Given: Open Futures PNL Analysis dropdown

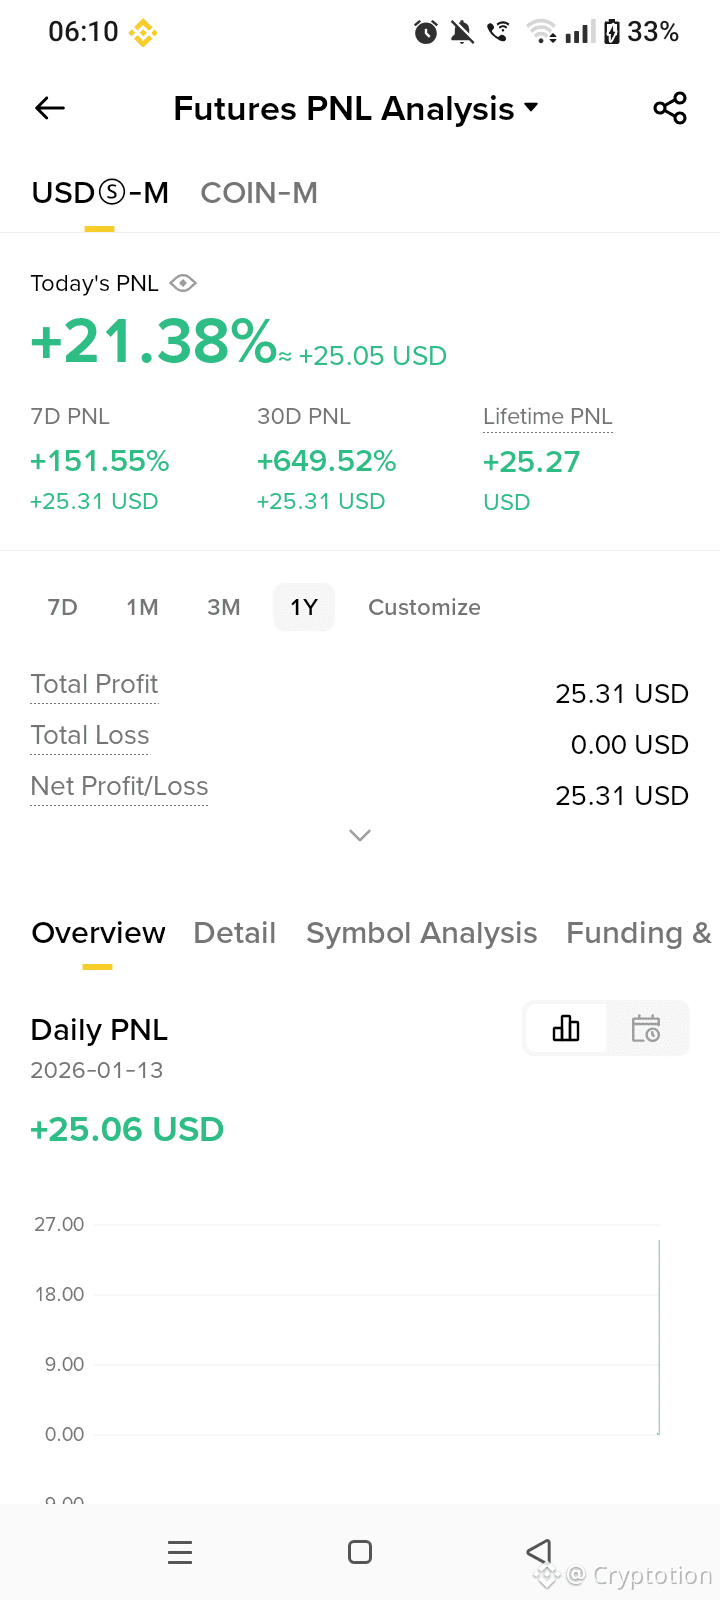Looking at the screenshot, I should coord(356,108).
